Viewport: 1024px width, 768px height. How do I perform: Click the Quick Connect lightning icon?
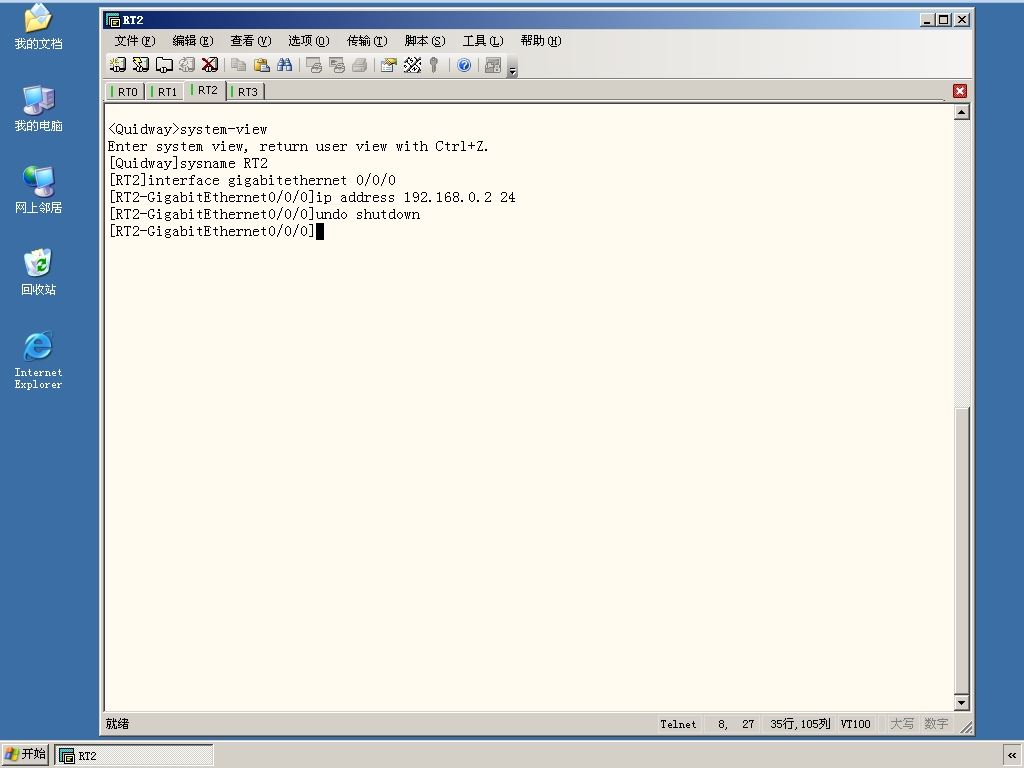pos(140,65)
